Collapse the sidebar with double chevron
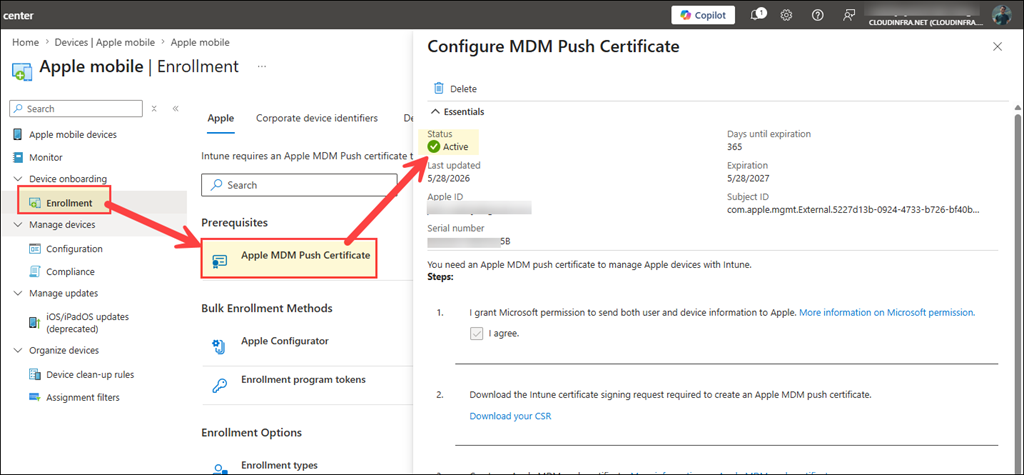Image resolution: width=1024 pixels, height=475 pixels. [x=176, y=108]
